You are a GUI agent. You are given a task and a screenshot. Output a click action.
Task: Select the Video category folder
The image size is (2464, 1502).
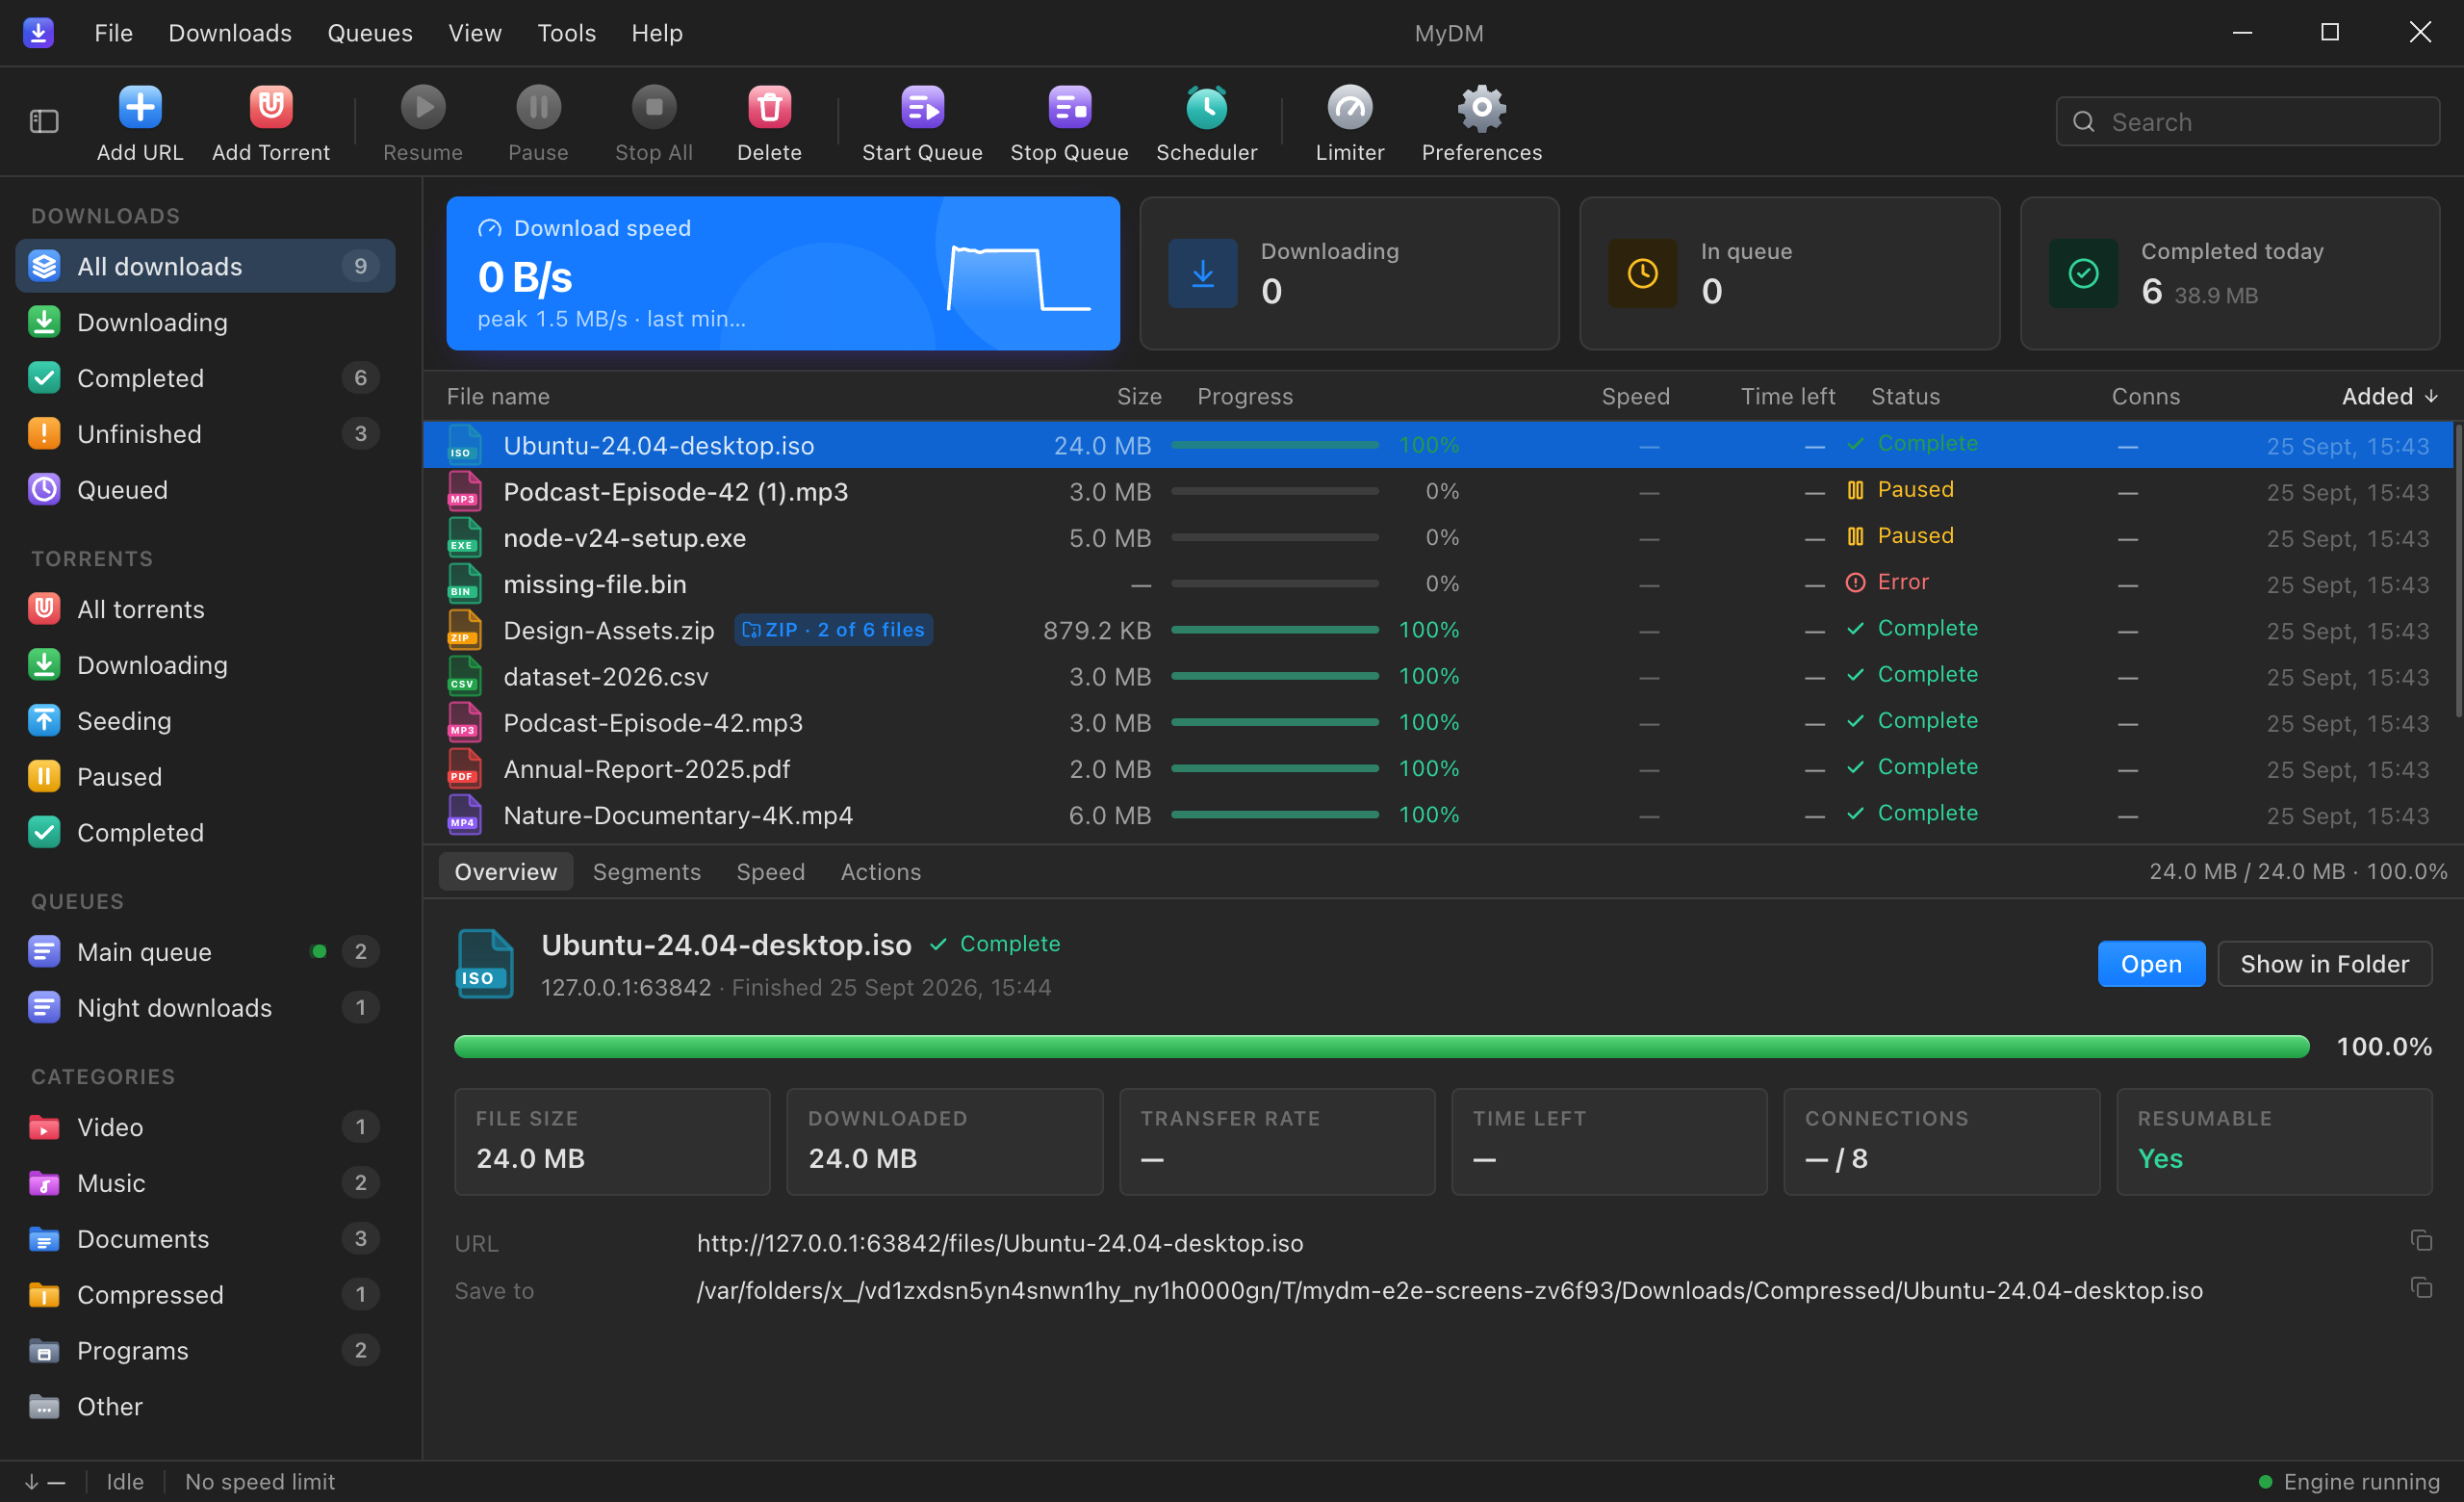coord(205,1127)
